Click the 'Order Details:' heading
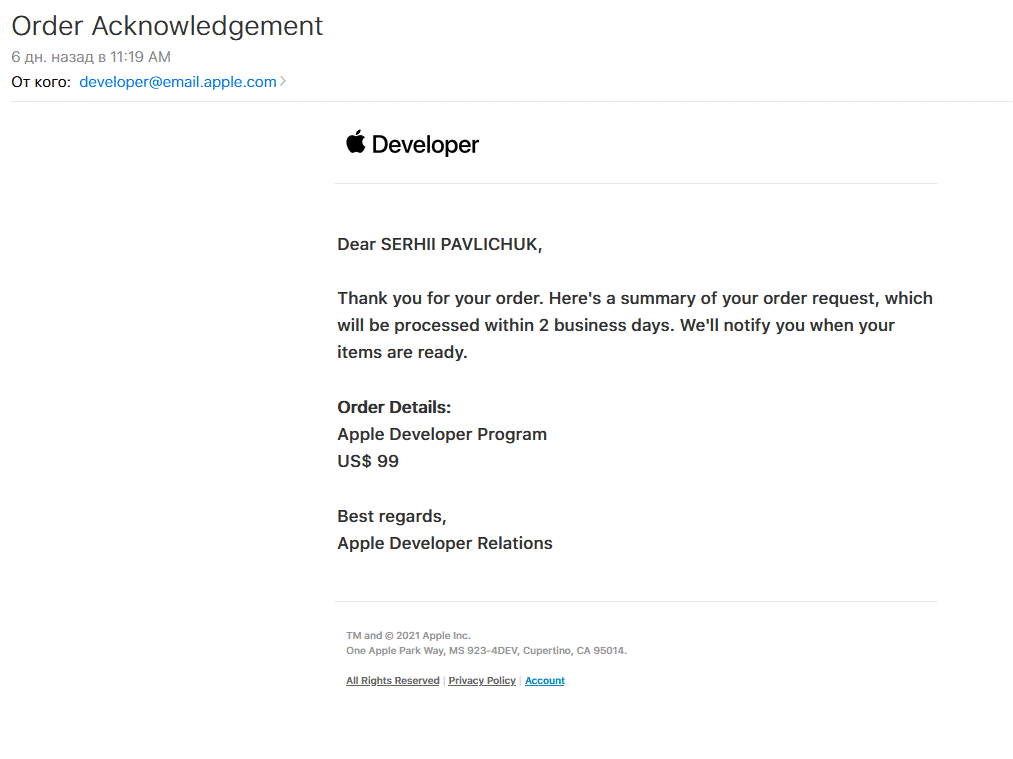 [394, 407]
